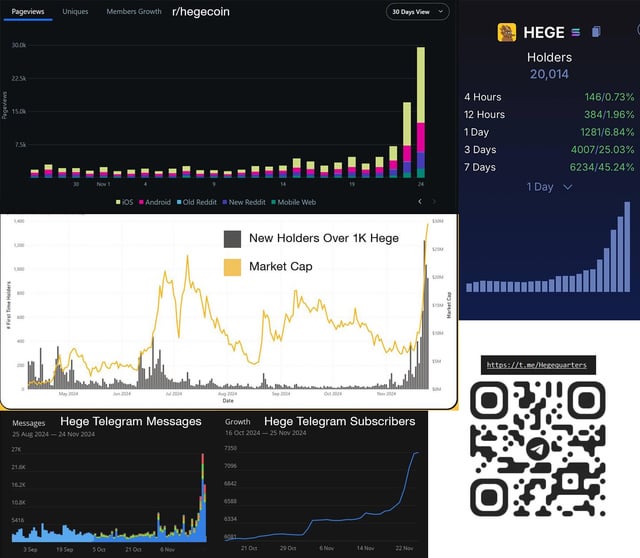Click the Solana chain icon beside HEGE

coord(579,32)
